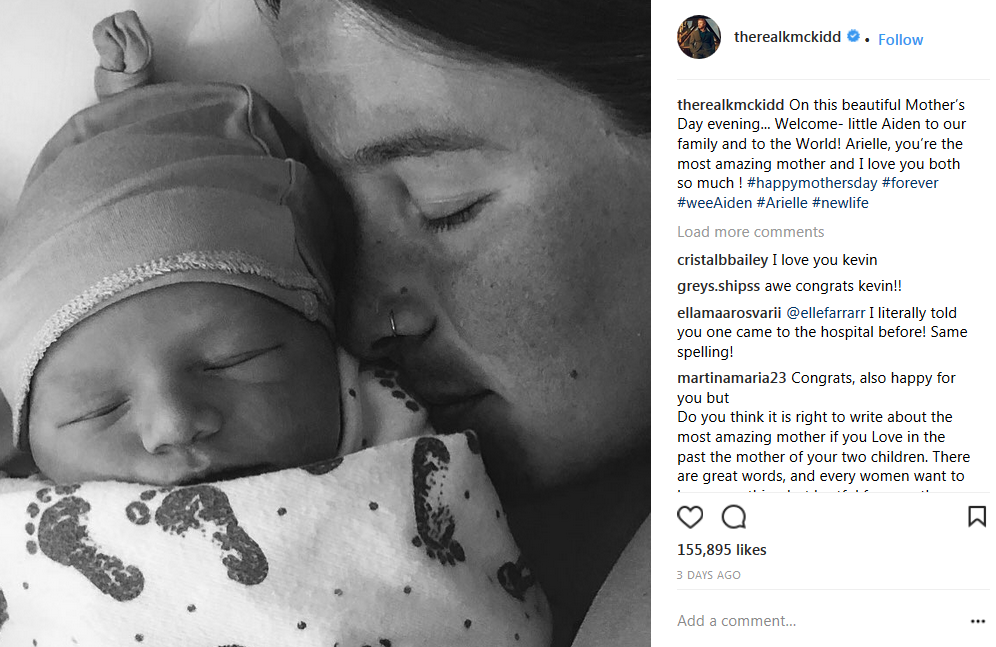Viewport: 996px width, 647px height.
Task: Open the #newlife hashtag
Action: [840, 203]
